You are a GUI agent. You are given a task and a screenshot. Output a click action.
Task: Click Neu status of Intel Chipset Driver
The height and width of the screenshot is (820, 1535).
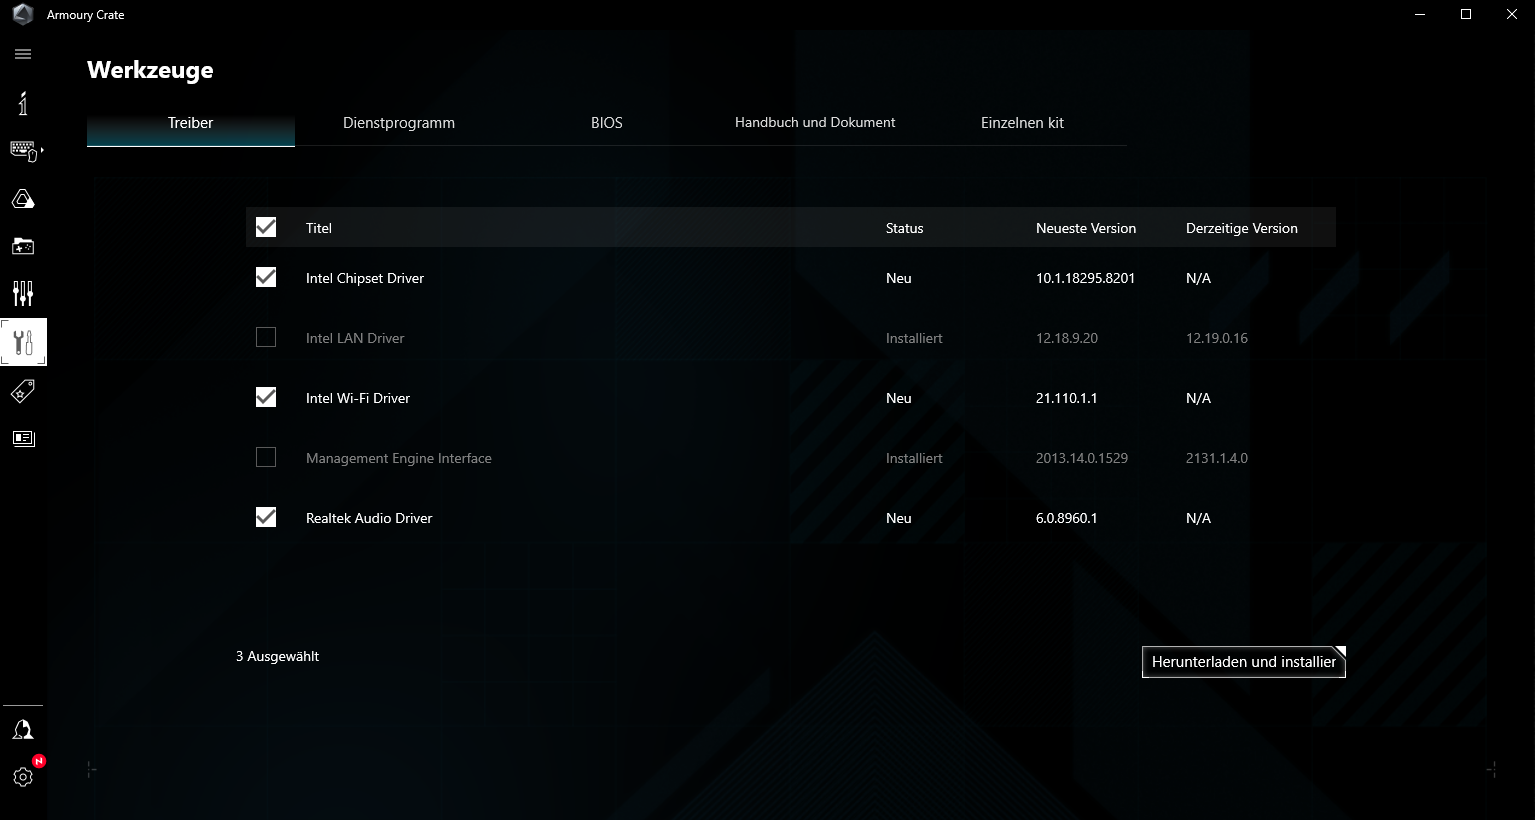click(899, 278)
